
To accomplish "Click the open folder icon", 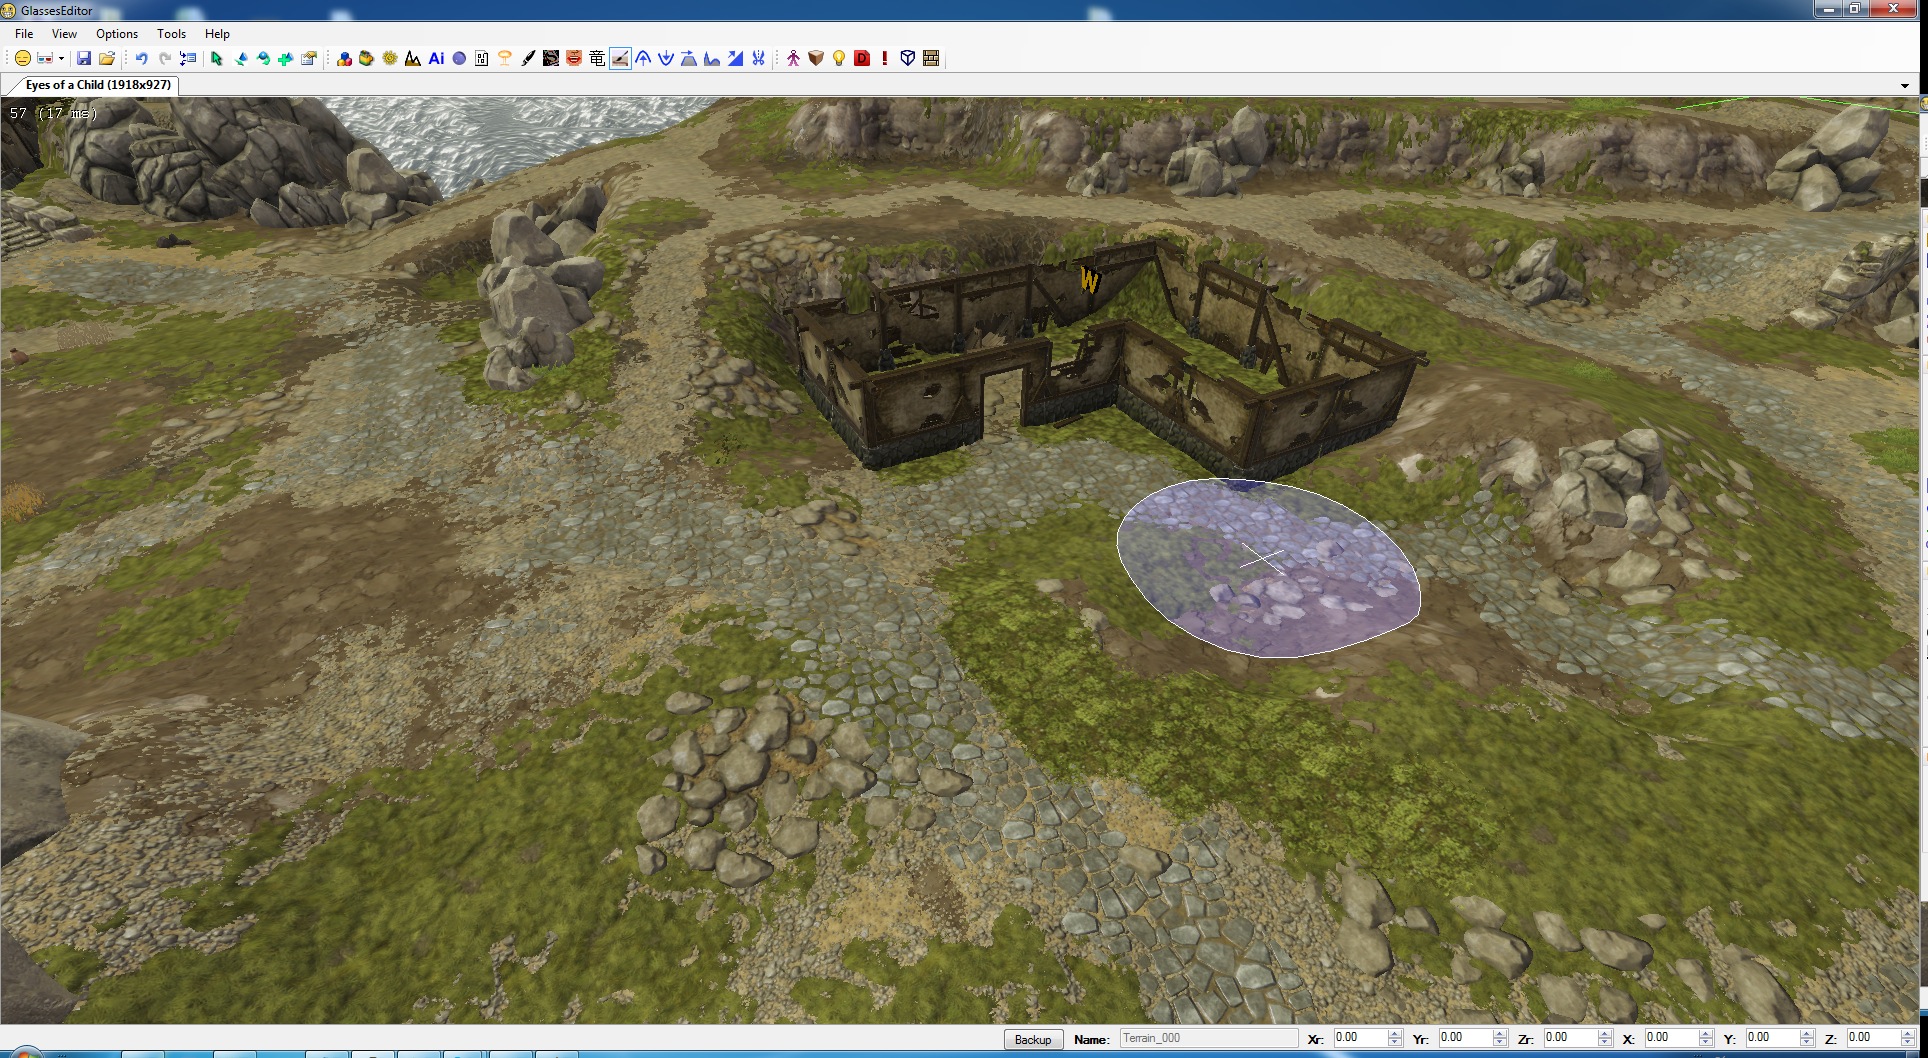I will (x=107, y=59).
